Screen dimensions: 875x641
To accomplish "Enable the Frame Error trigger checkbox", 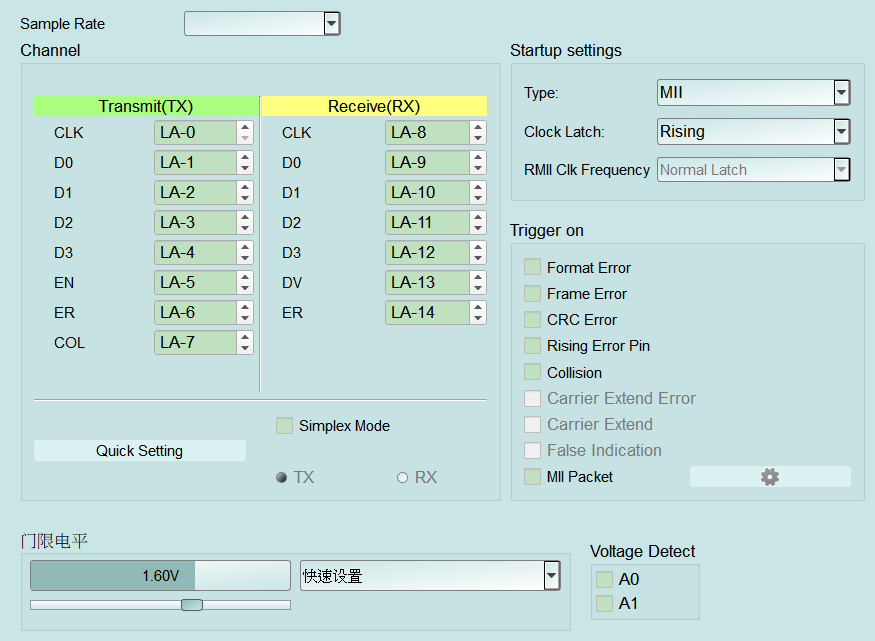I will [532, 293].
